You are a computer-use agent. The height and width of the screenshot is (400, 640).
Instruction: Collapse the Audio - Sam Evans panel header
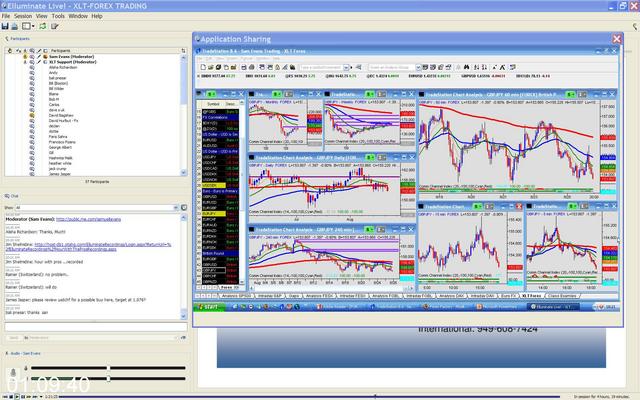coord(7,353)
